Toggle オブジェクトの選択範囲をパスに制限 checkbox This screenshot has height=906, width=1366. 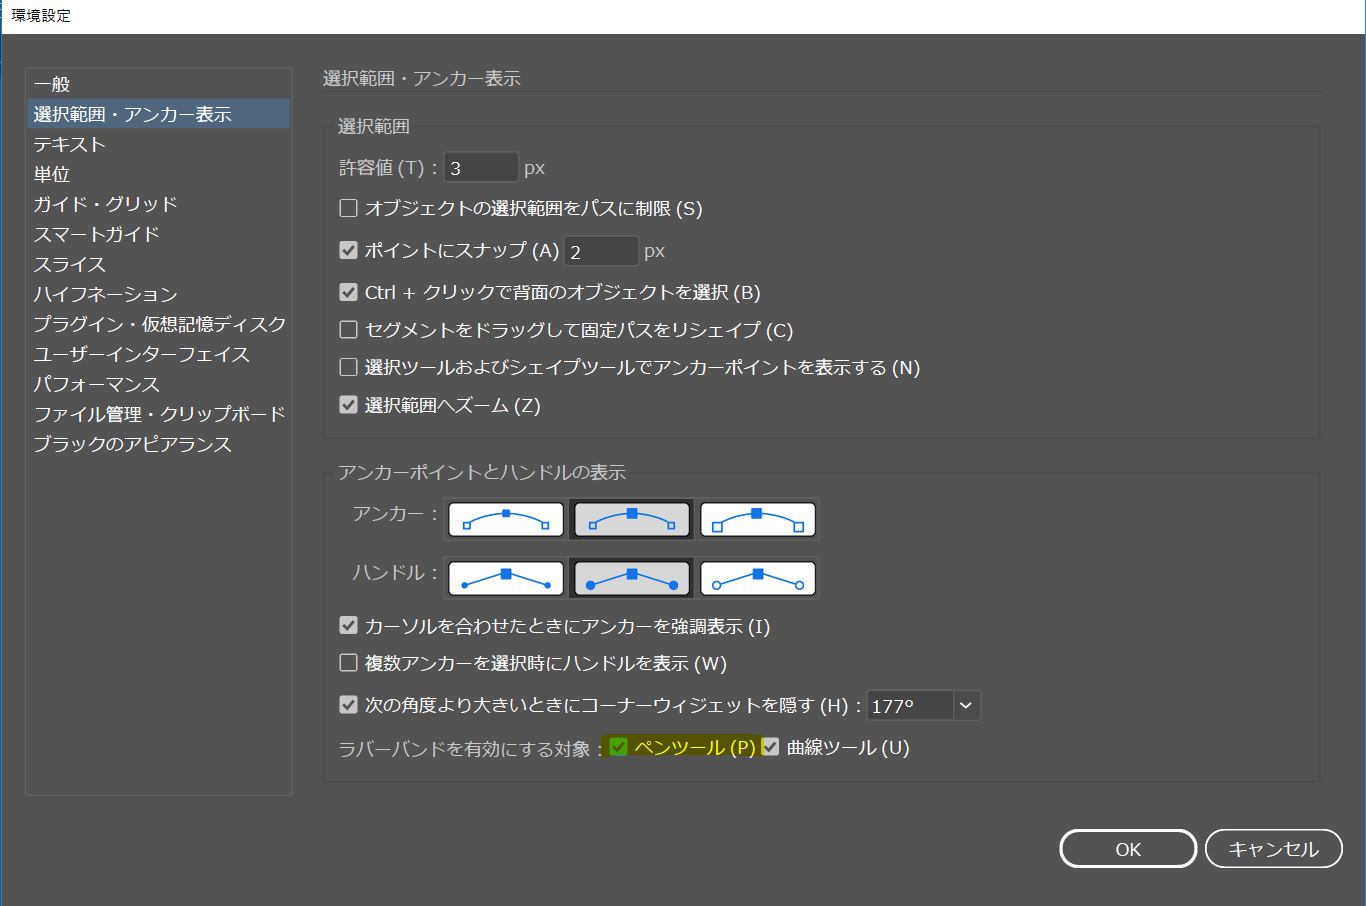pyautogui.click(x=348, y=208)
